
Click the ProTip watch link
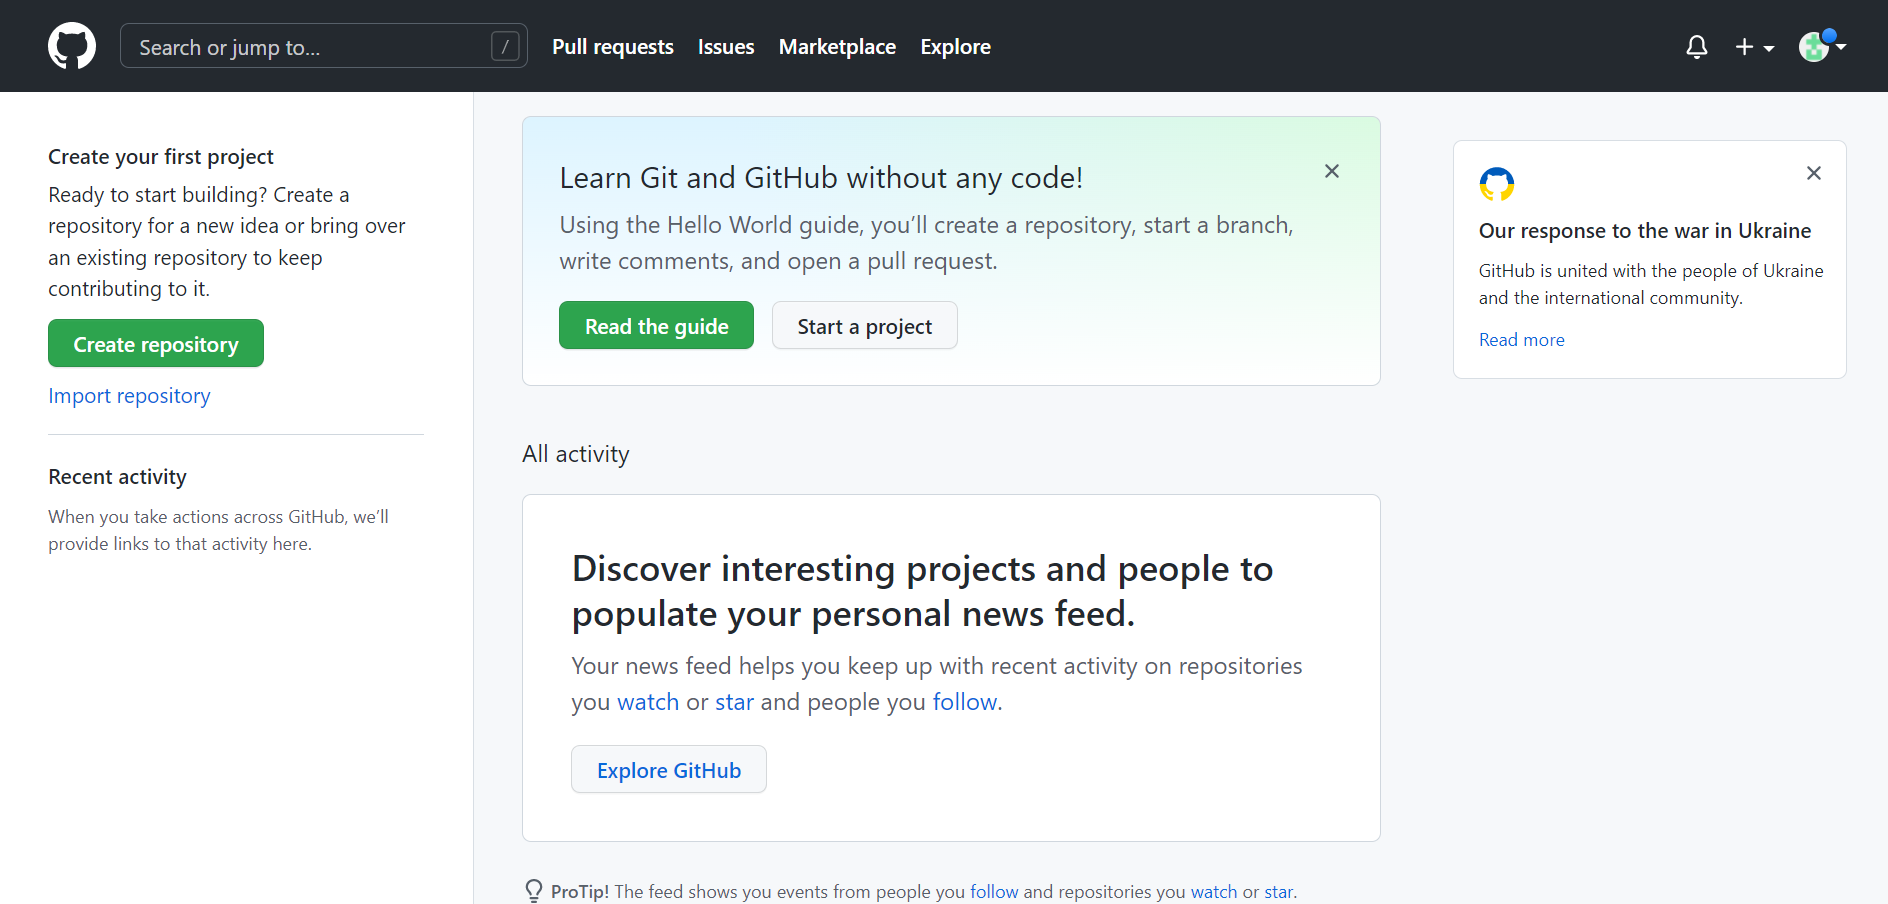1214,891
